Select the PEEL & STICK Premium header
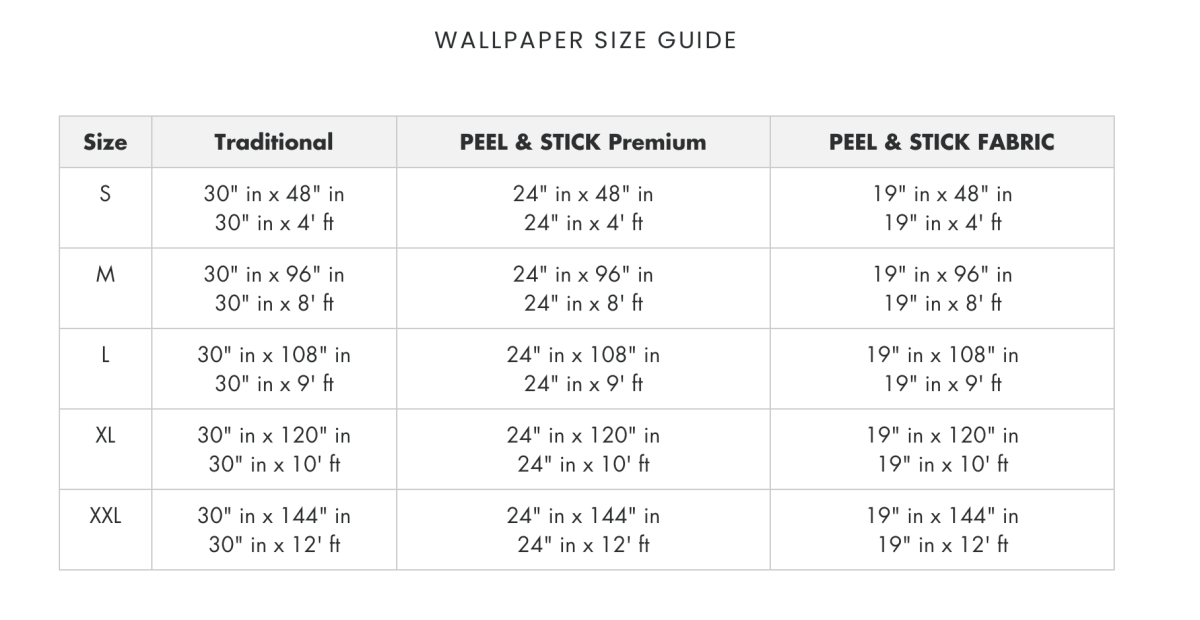Viewport: 1200px width, 620px height. (x=583, y=142)
